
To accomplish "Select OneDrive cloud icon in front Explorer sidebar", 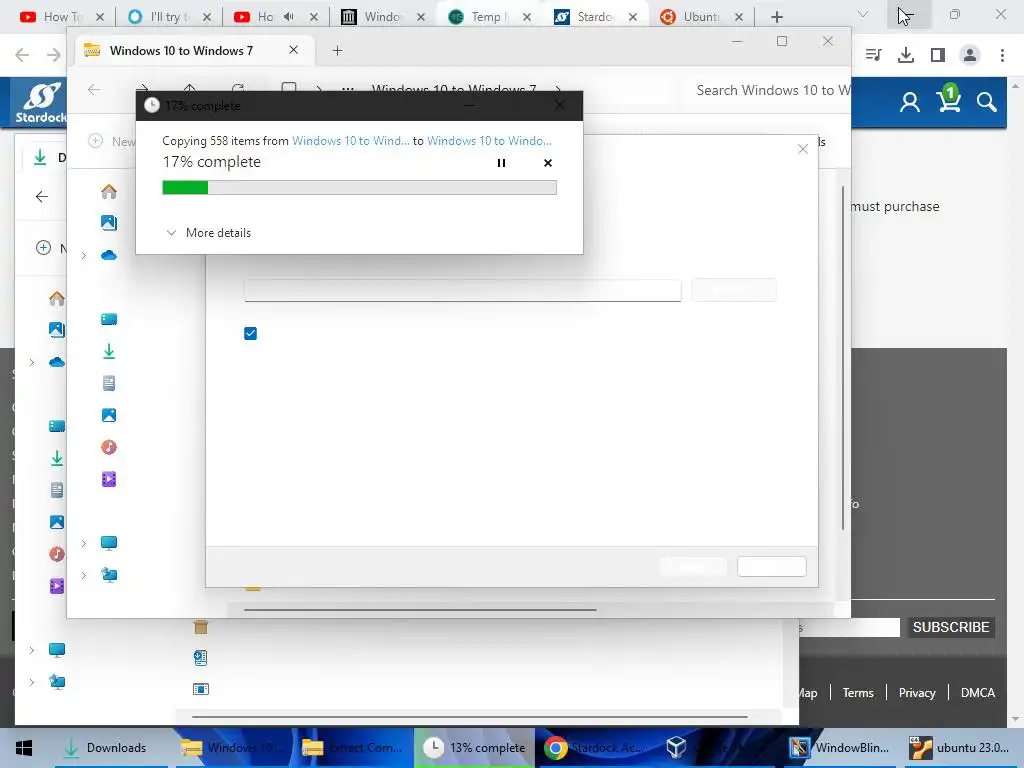I will [109, 255].
